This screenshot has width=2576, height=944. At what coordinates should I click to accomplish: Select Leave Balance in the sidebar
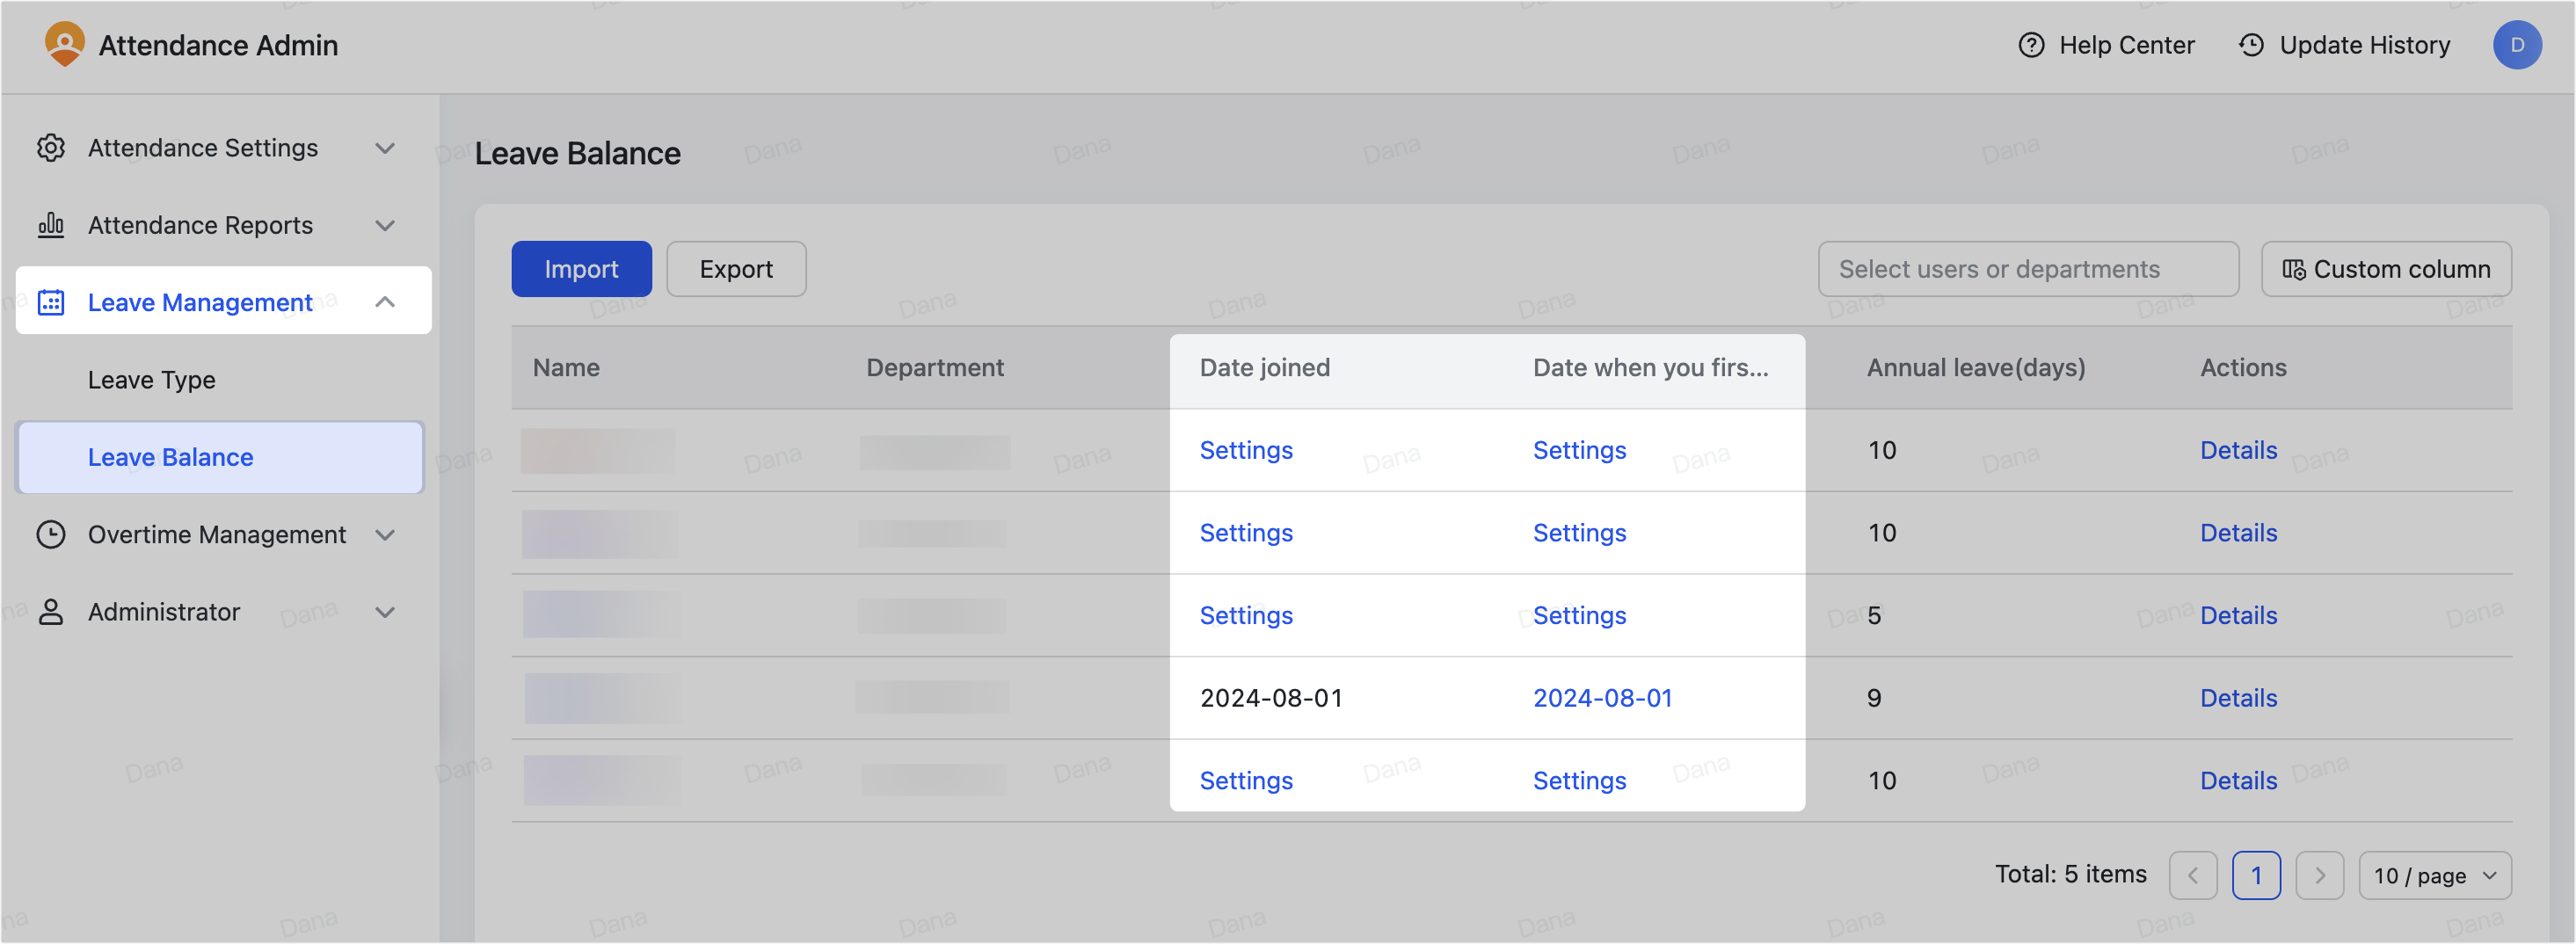point(170,457)
